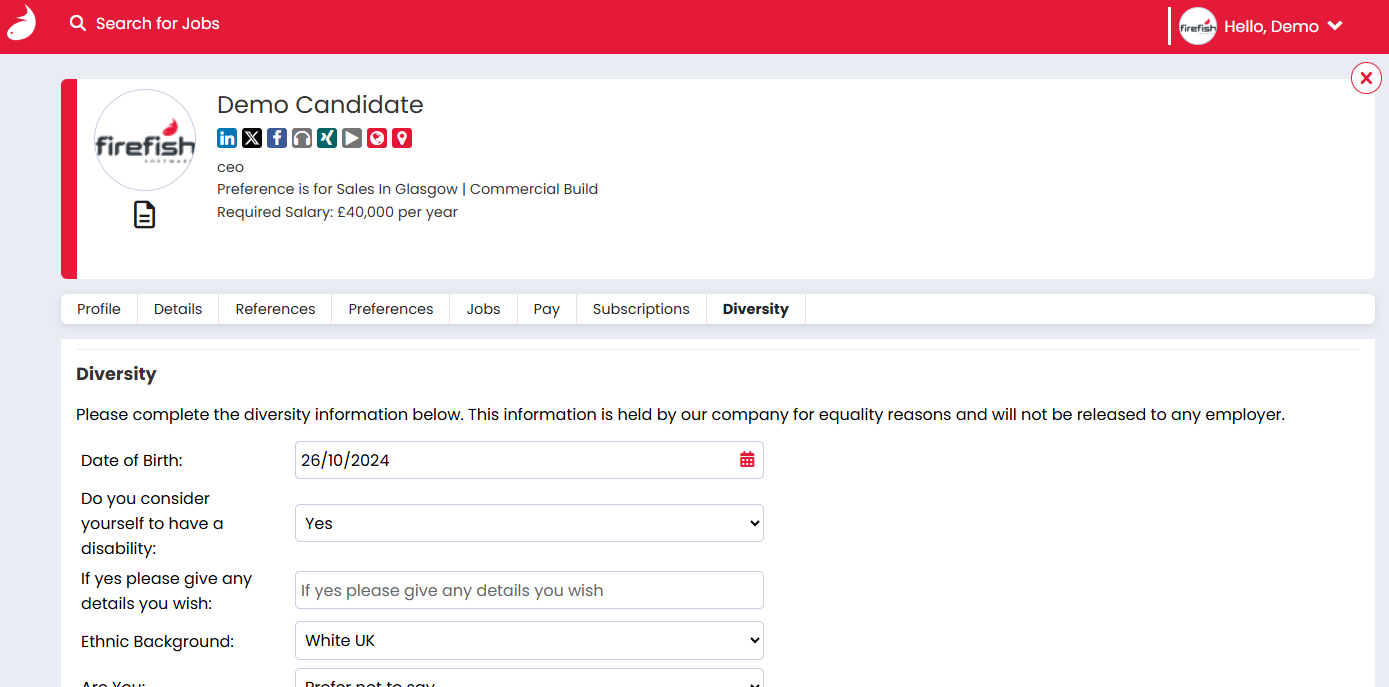Click the disability details text field

click(529, 590)
